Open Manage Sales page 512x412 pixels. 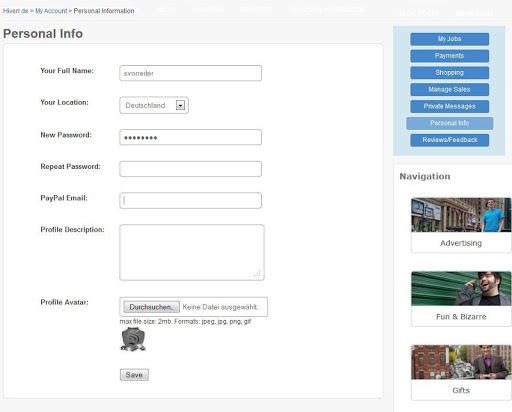pyautogui.click(x=450, y=89)
